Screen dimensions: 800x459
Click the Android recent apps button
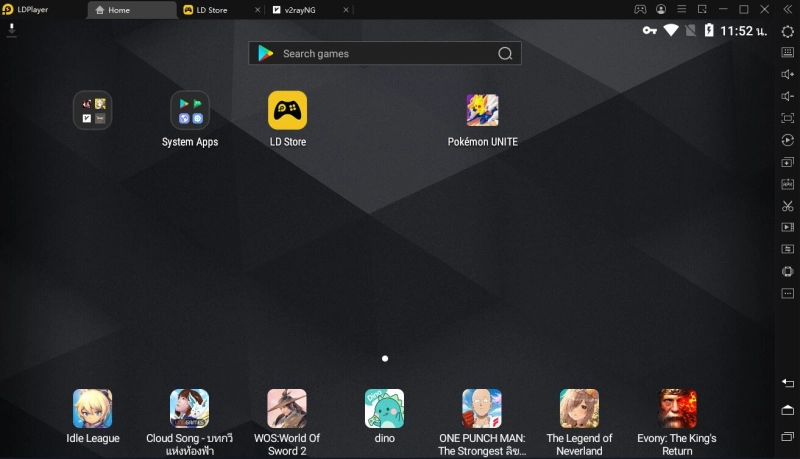[787, 436]
